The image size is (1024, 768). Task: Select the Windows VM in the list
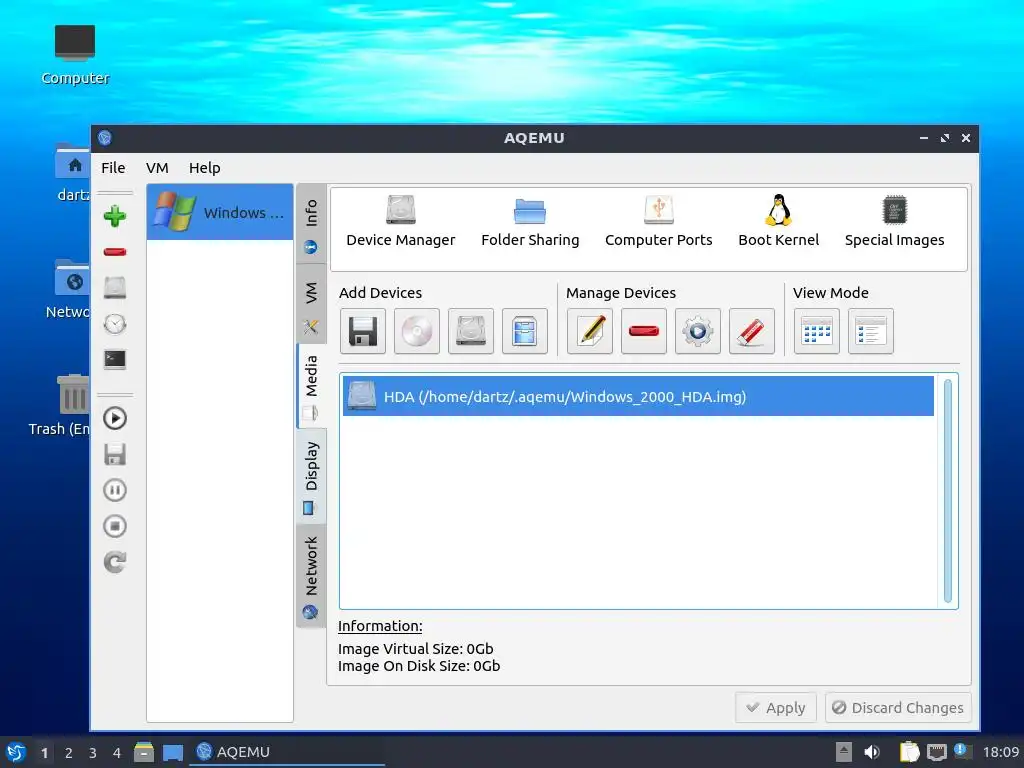point(220,212)
